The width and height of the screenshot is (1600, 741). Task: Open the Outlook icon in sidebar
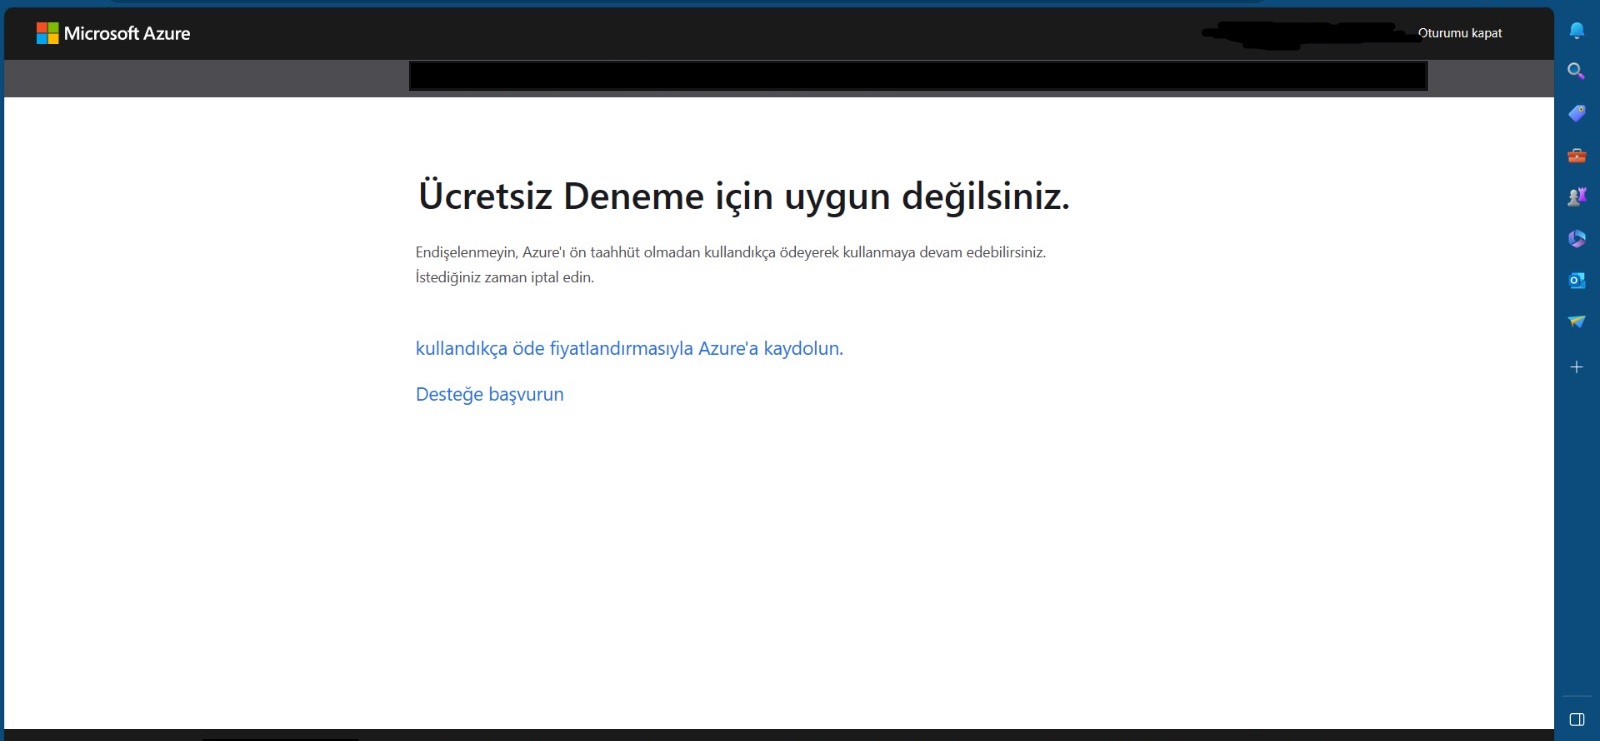1577,280
